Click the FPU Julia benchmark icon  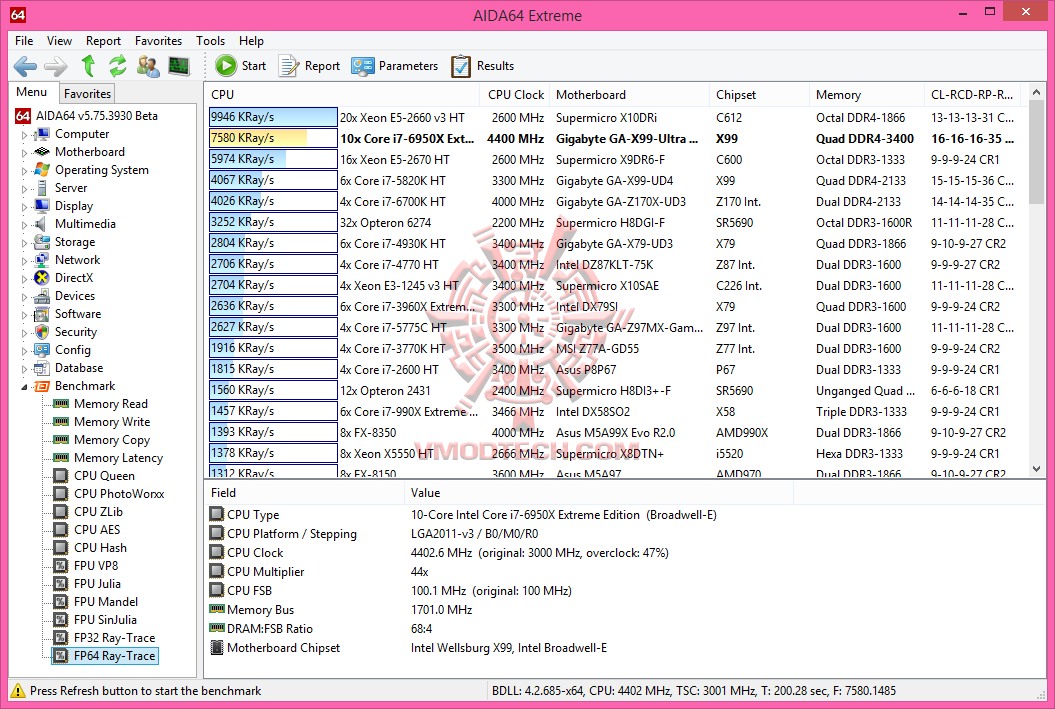61,584
